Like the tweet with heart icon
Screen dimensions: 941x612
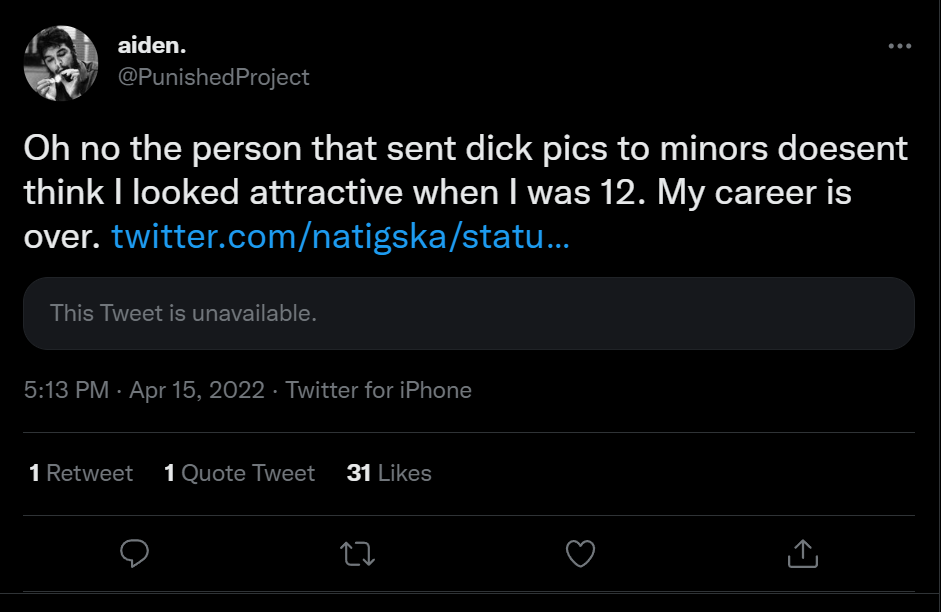(580, 553)
